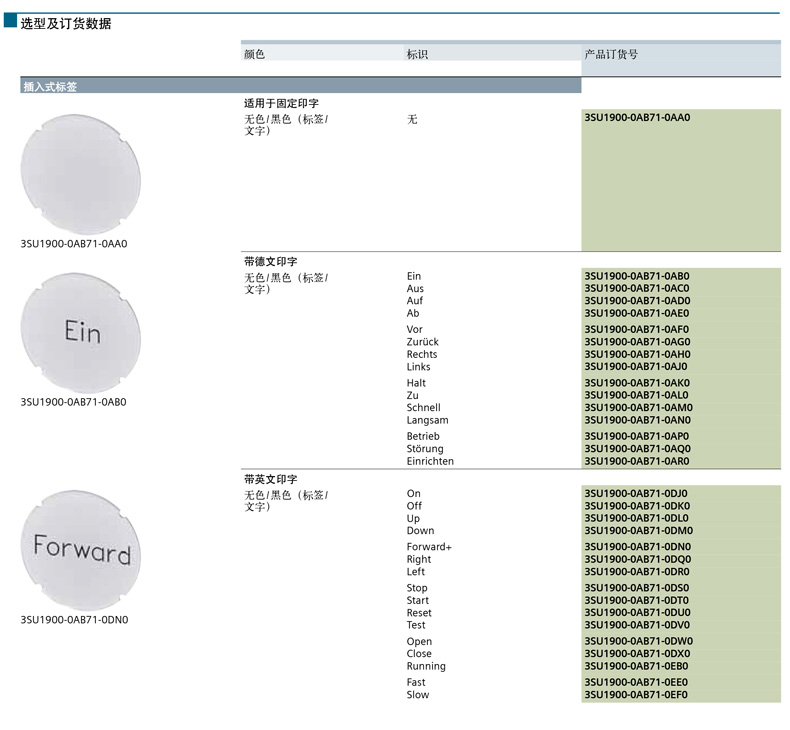Image resolution: width=790 pixels, height=730 pixels.
Task: Select the 产品订货号 column header
Action: coord(611,55)
